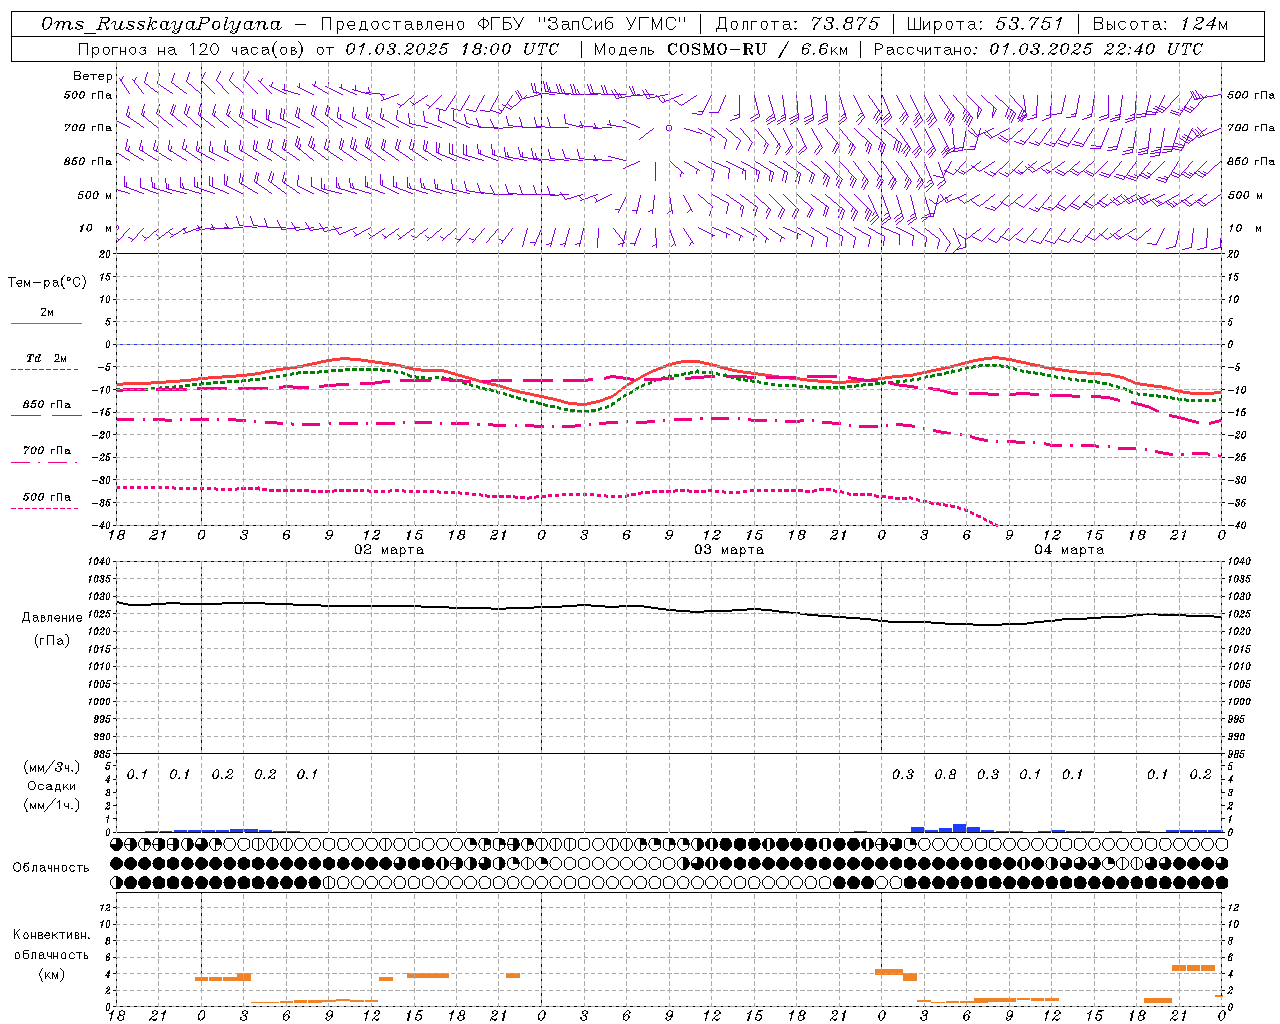Click the "04 марта" date label
Image resolution: width=1280 pixels, height=1024 pixels.
(1069, 549)
